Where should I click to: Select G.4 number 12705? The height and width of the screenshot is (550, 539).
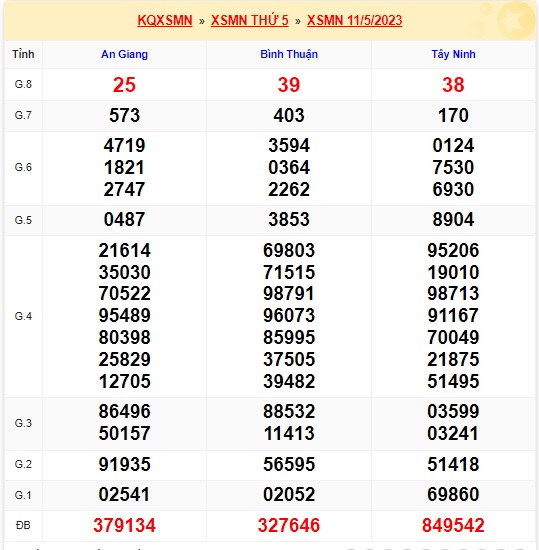pyautogui.click(x=124, y=381)
